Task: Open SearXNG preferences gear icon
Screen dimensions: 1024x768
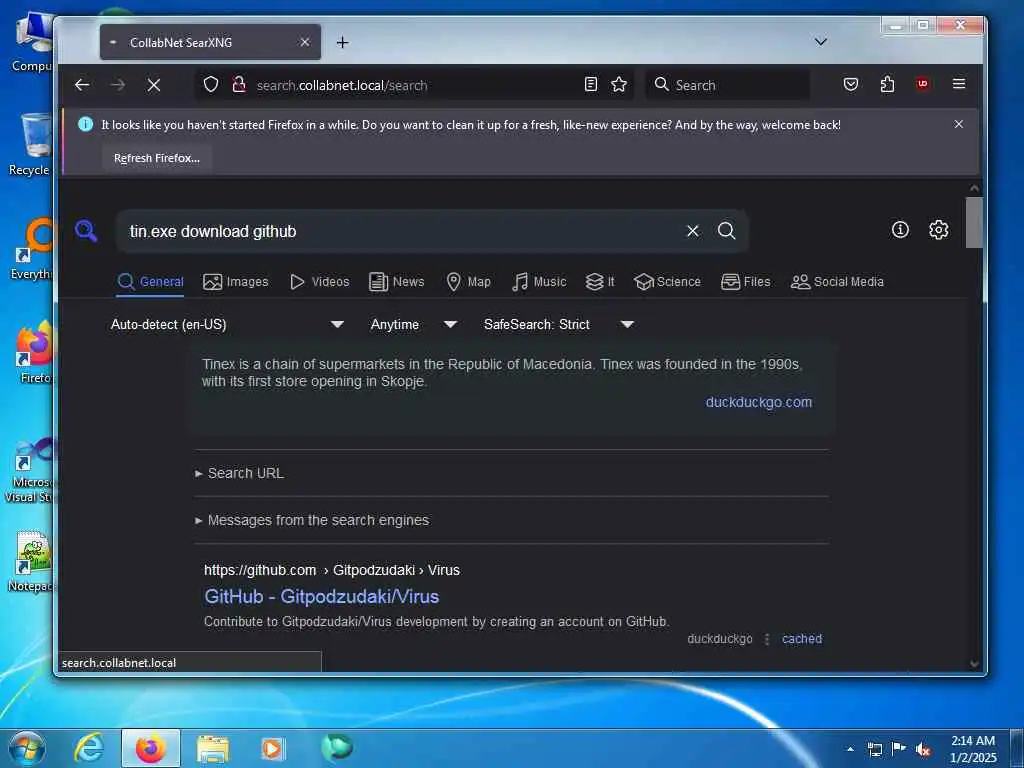Action: pyautogui.click(x=938, y=230)
